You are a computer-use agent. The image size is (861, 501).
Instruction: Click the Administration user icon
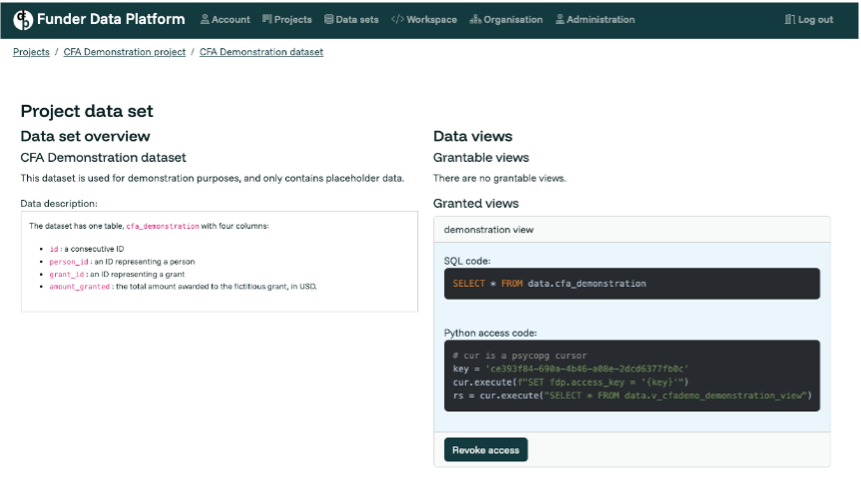[x=560, y=20]
